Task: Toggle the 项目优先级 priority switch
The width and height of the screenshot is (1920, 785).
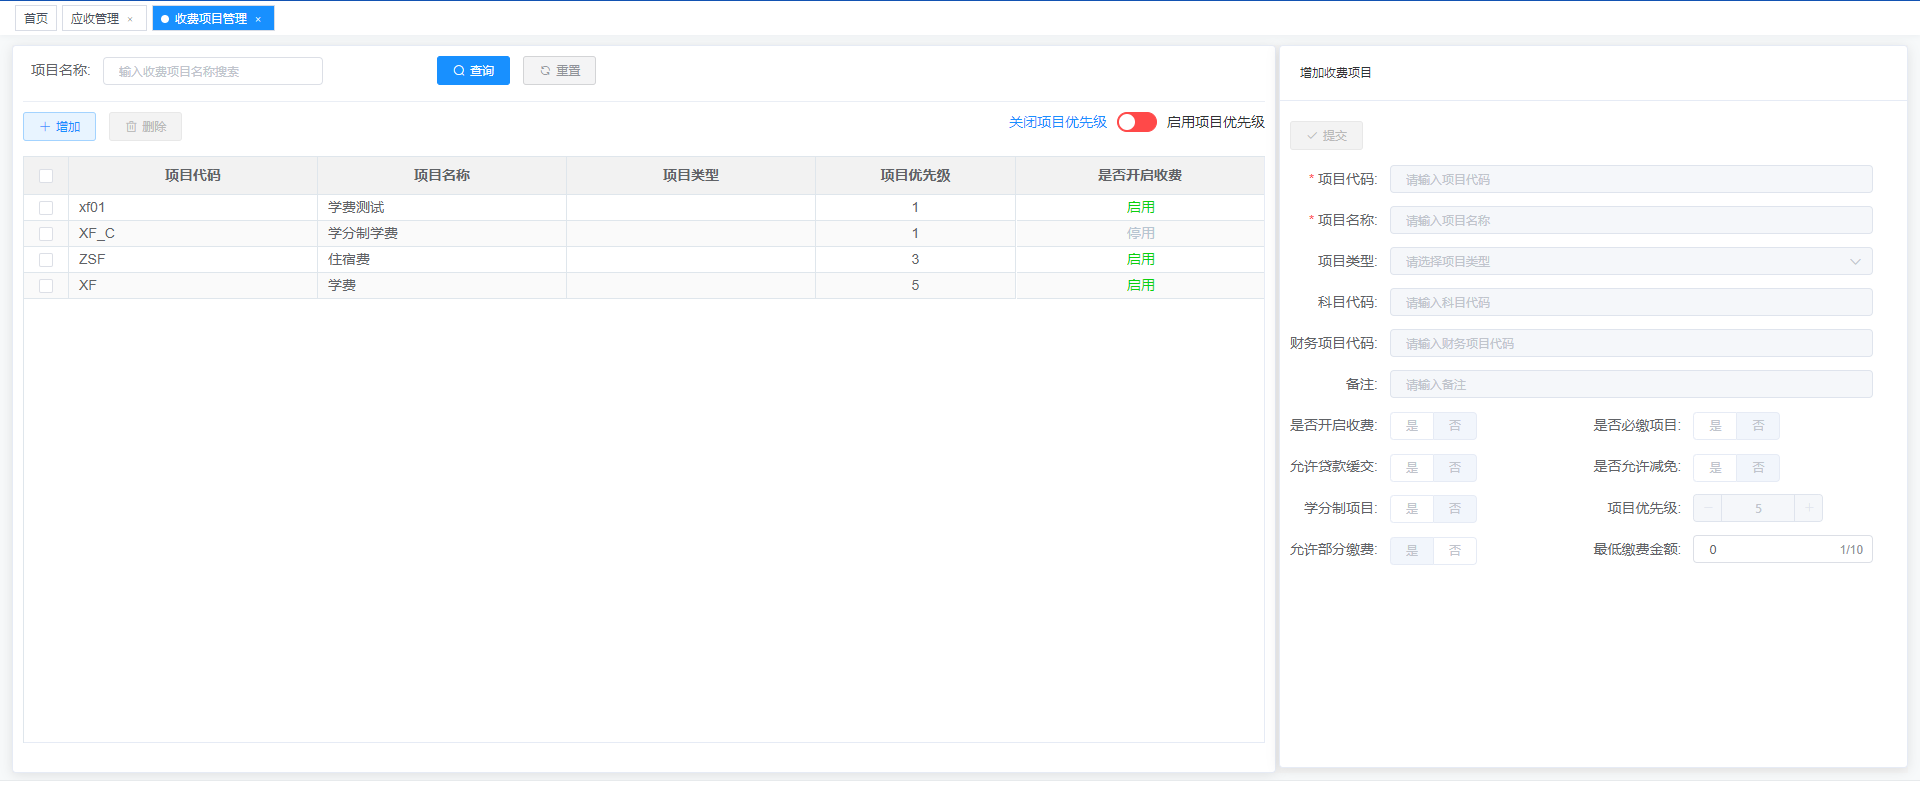Action: (1137, 122)
